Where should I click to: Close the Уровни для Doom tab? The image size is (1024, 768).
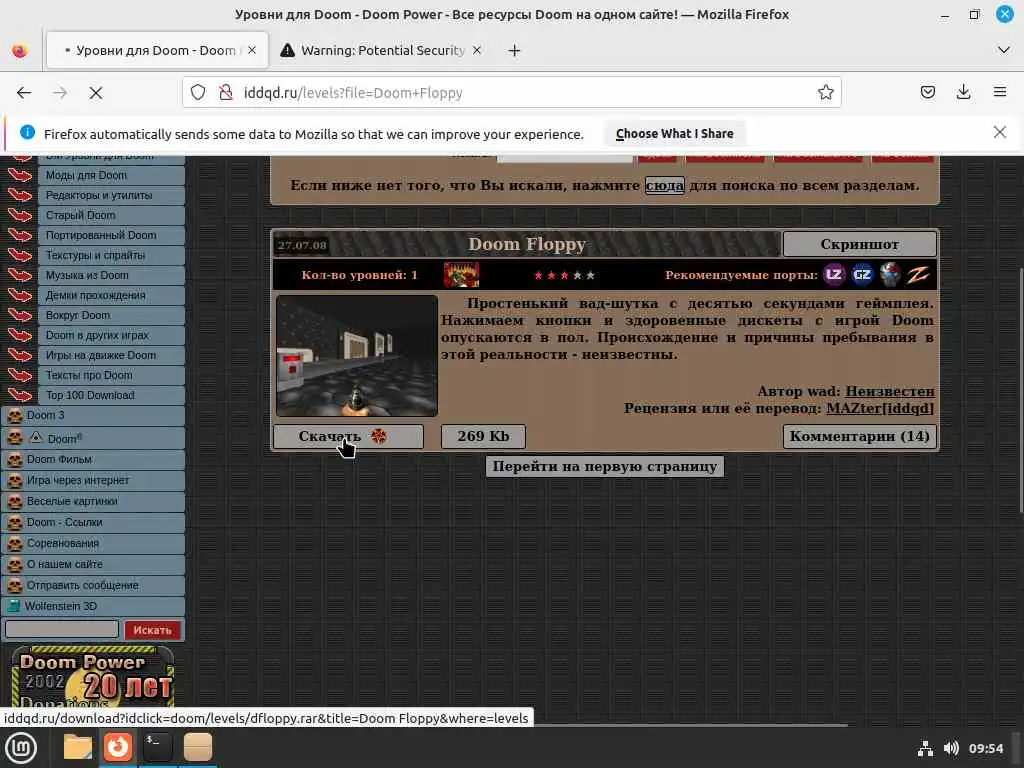click(252, 50)
